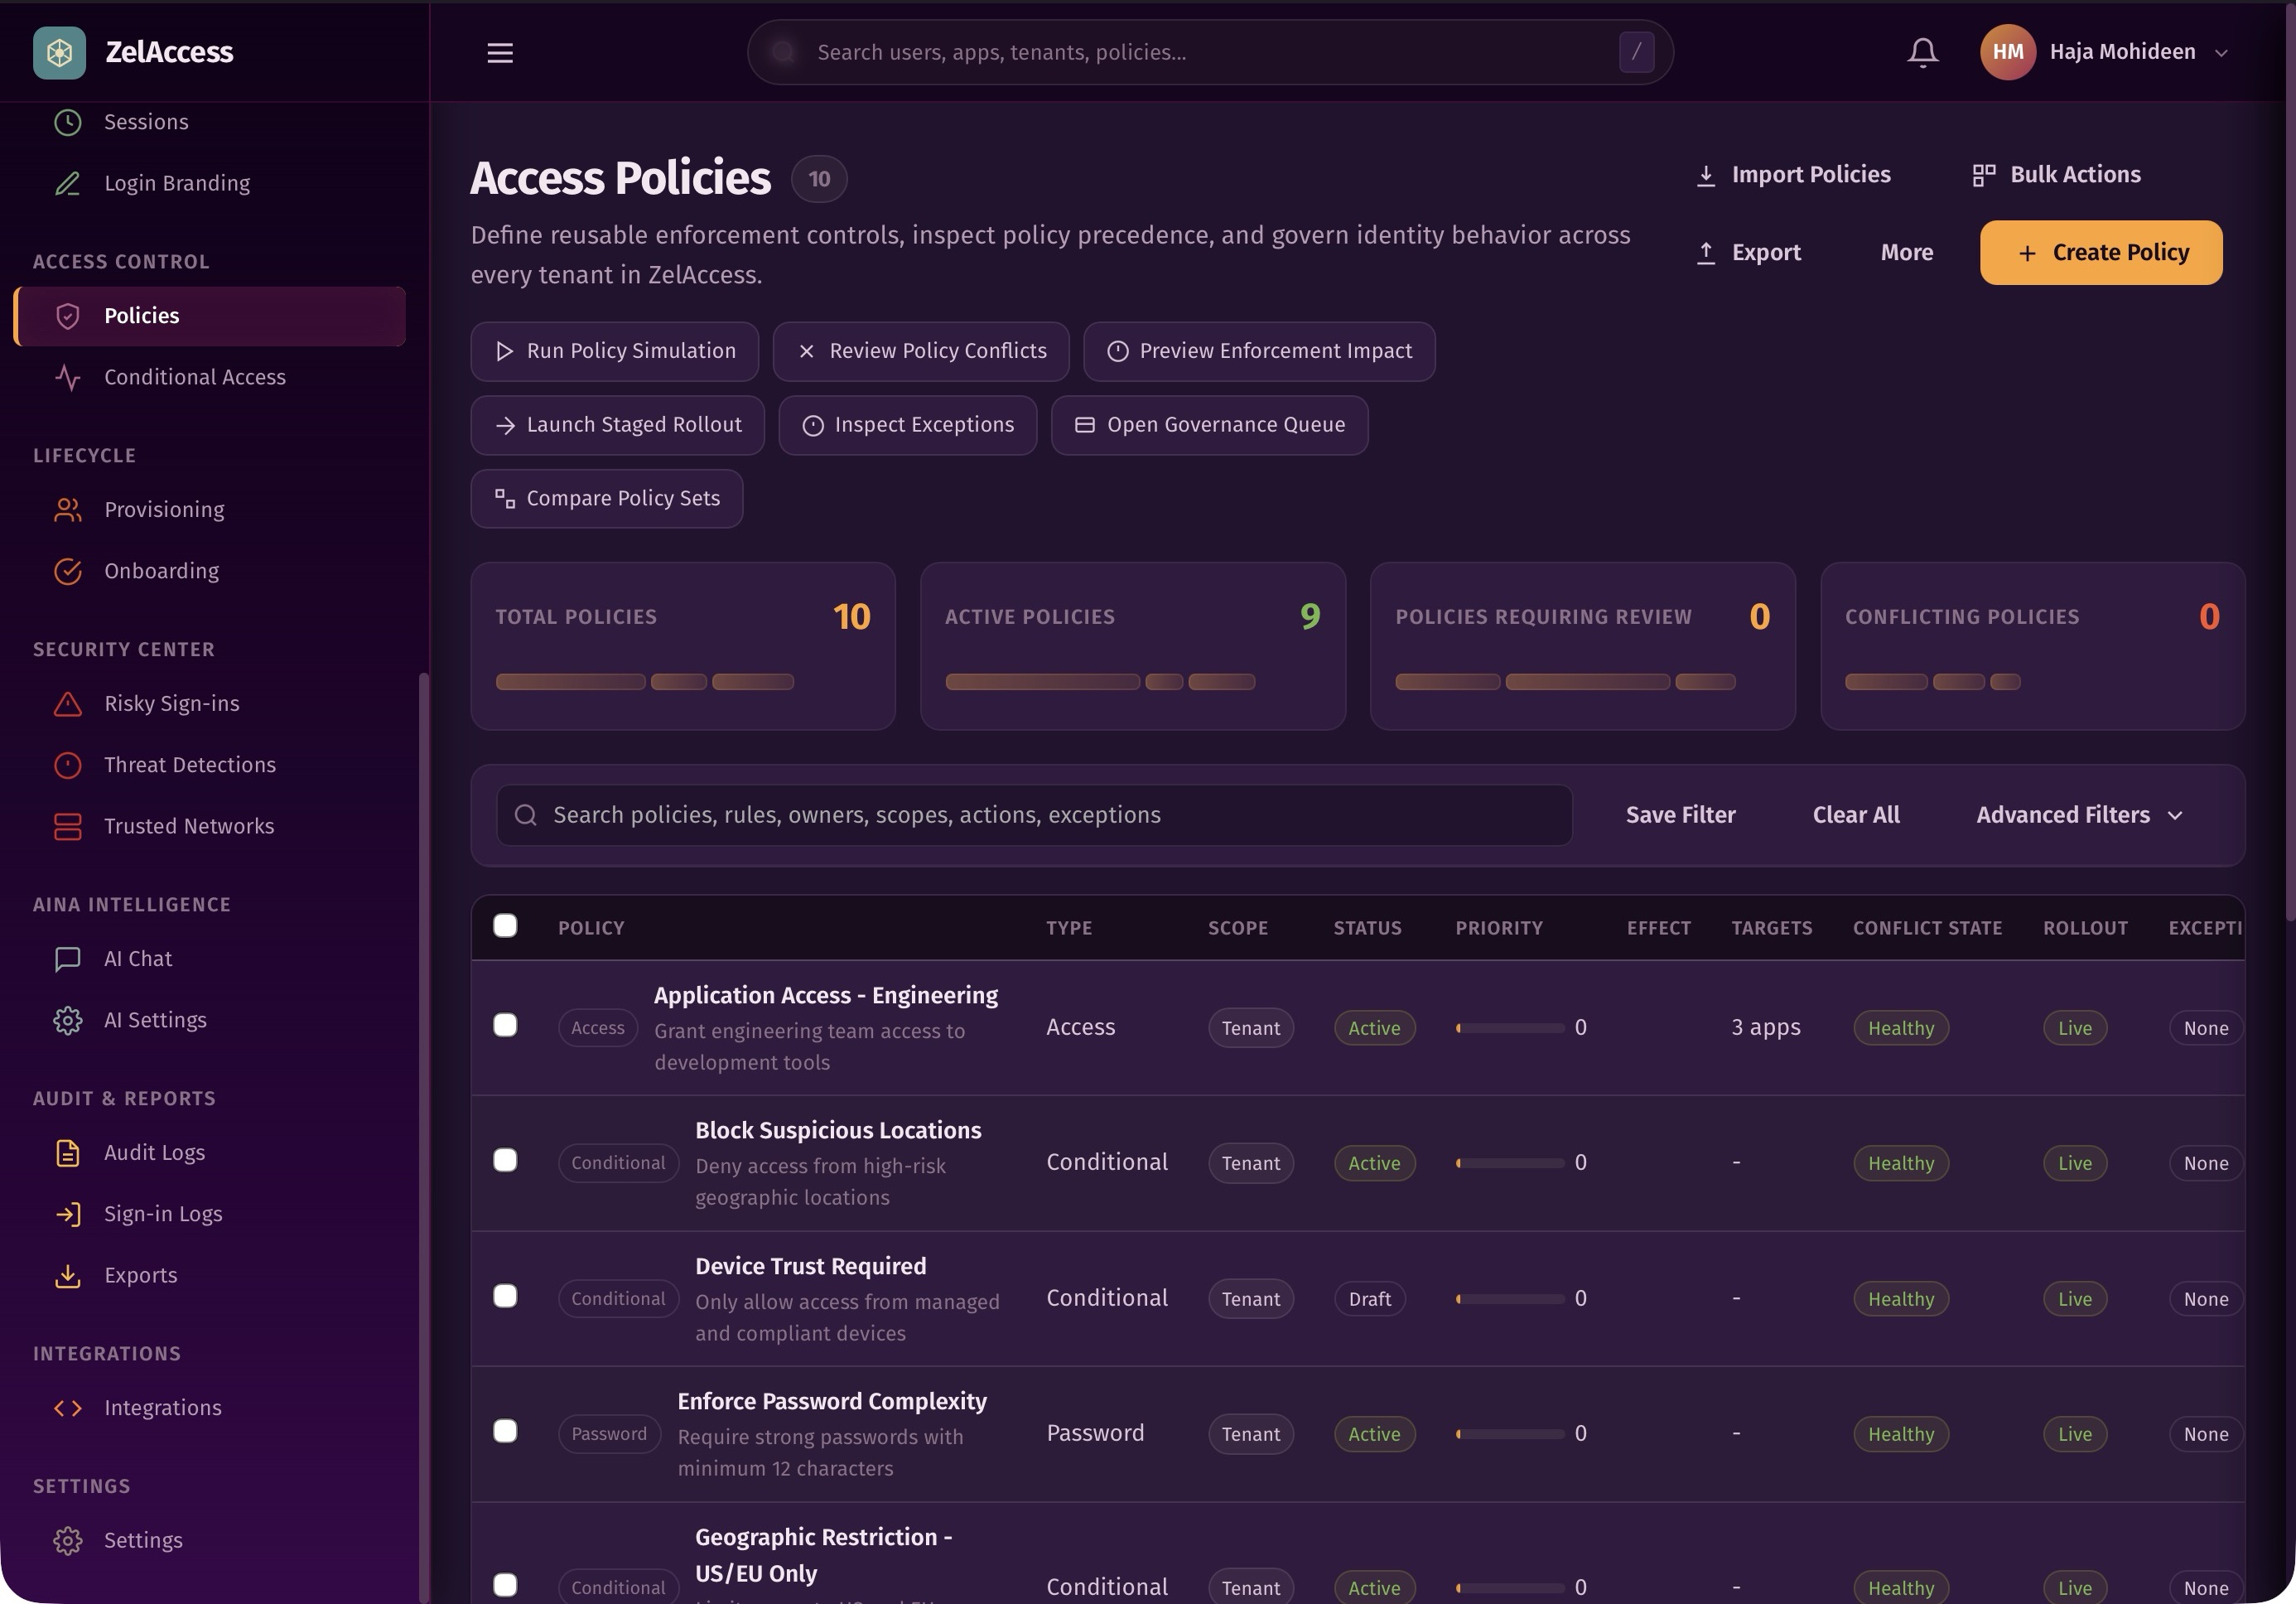Open the hamburger menu beside the search bar

pyautogui.click(x=499, y=53)
